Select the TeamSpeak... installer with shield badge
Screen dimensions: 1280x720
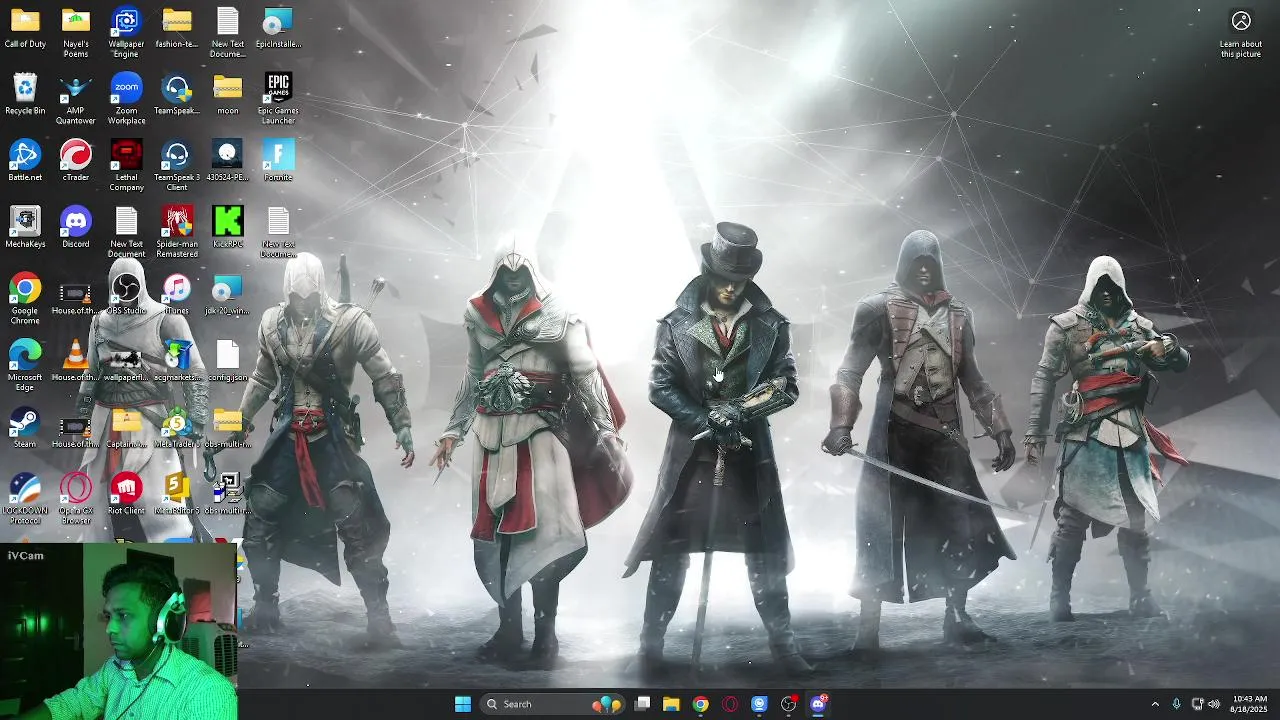pyautogui.click(x=177, y=95)
